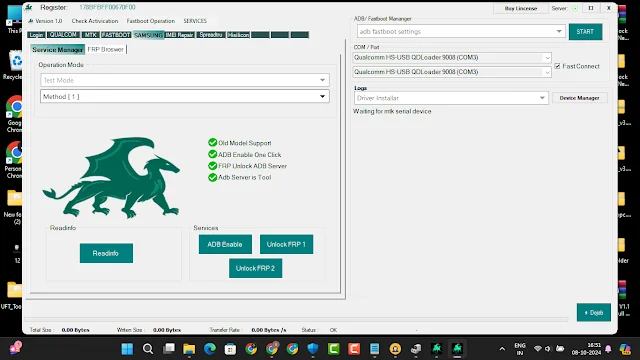
Task: Switch to the Spreadtru tab
Action: click(211, 35)
